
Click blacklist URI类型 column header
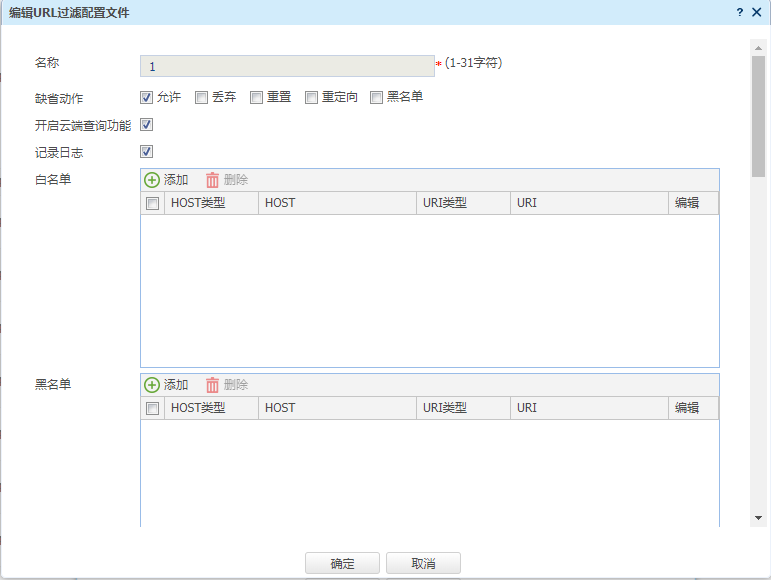tap(463, 408)
